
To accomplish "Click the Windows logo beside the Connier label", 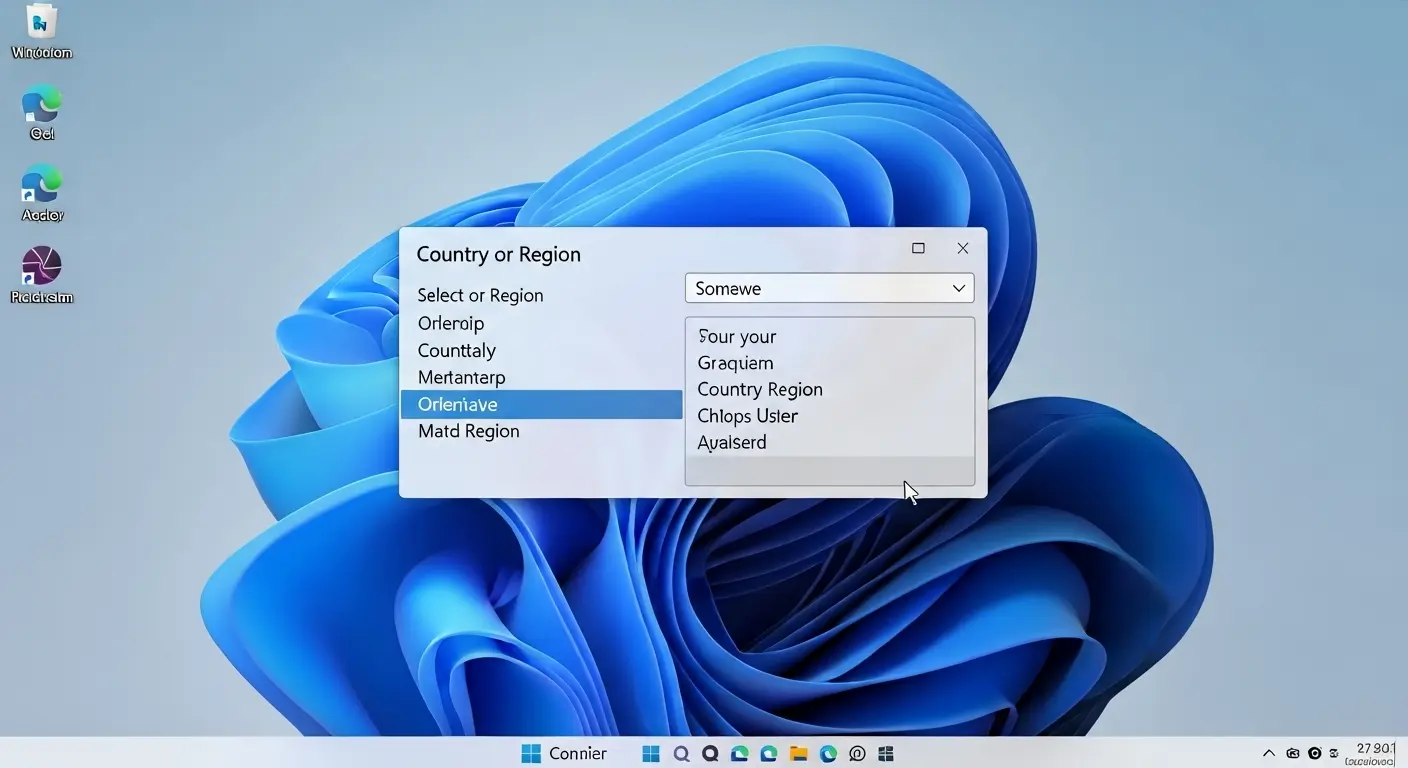I will (531, 754).
